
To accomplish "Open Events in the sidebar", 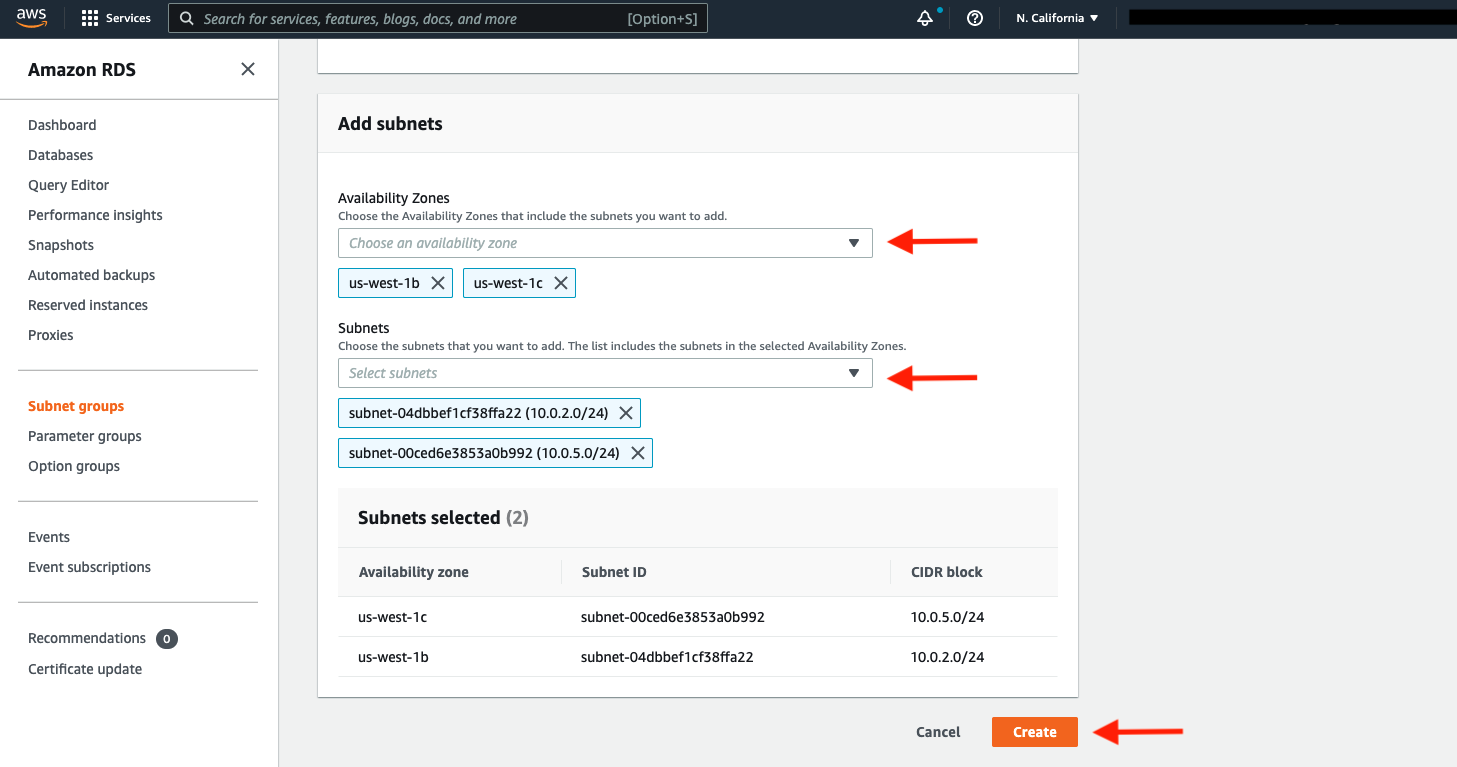I will (49, 537).
